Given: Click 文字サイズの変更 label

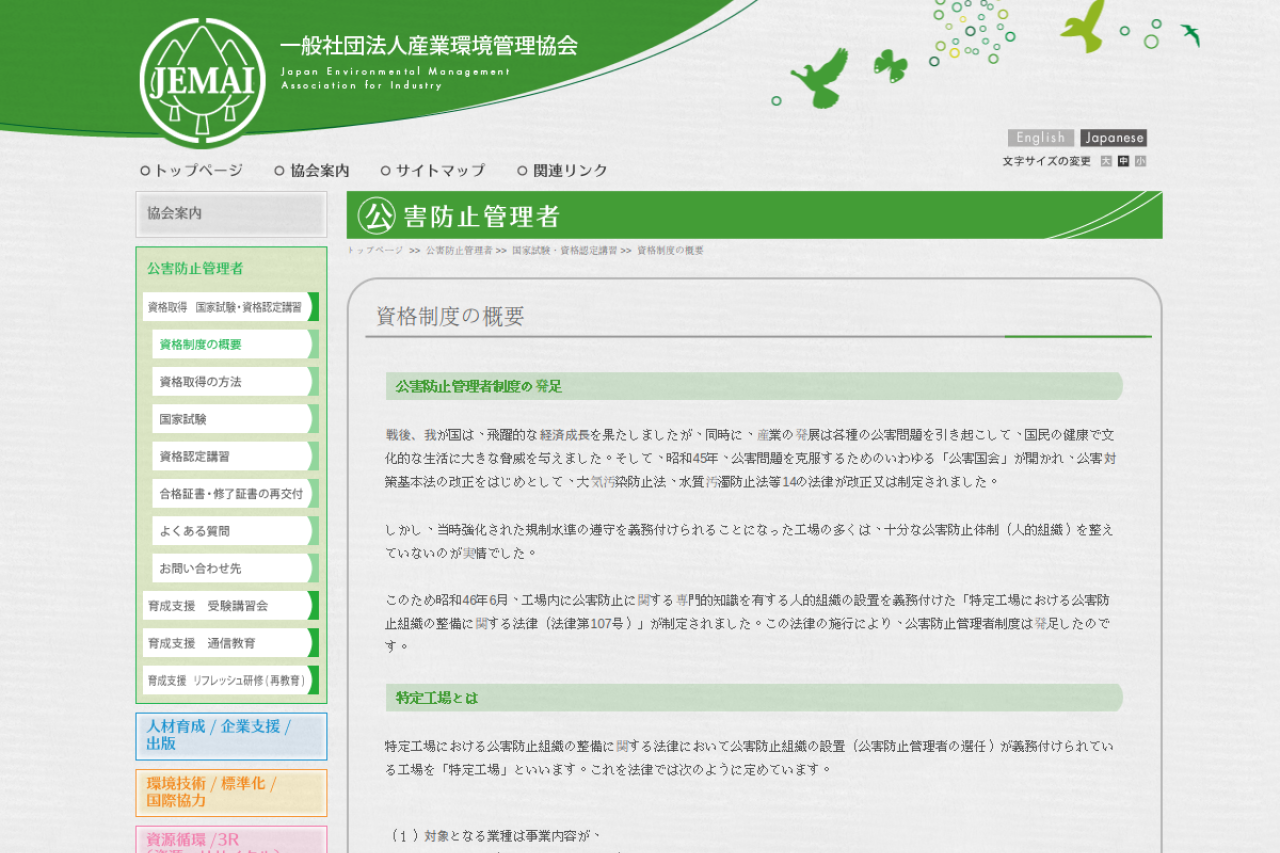Looking at the screenshot, I should (1047, 161).
